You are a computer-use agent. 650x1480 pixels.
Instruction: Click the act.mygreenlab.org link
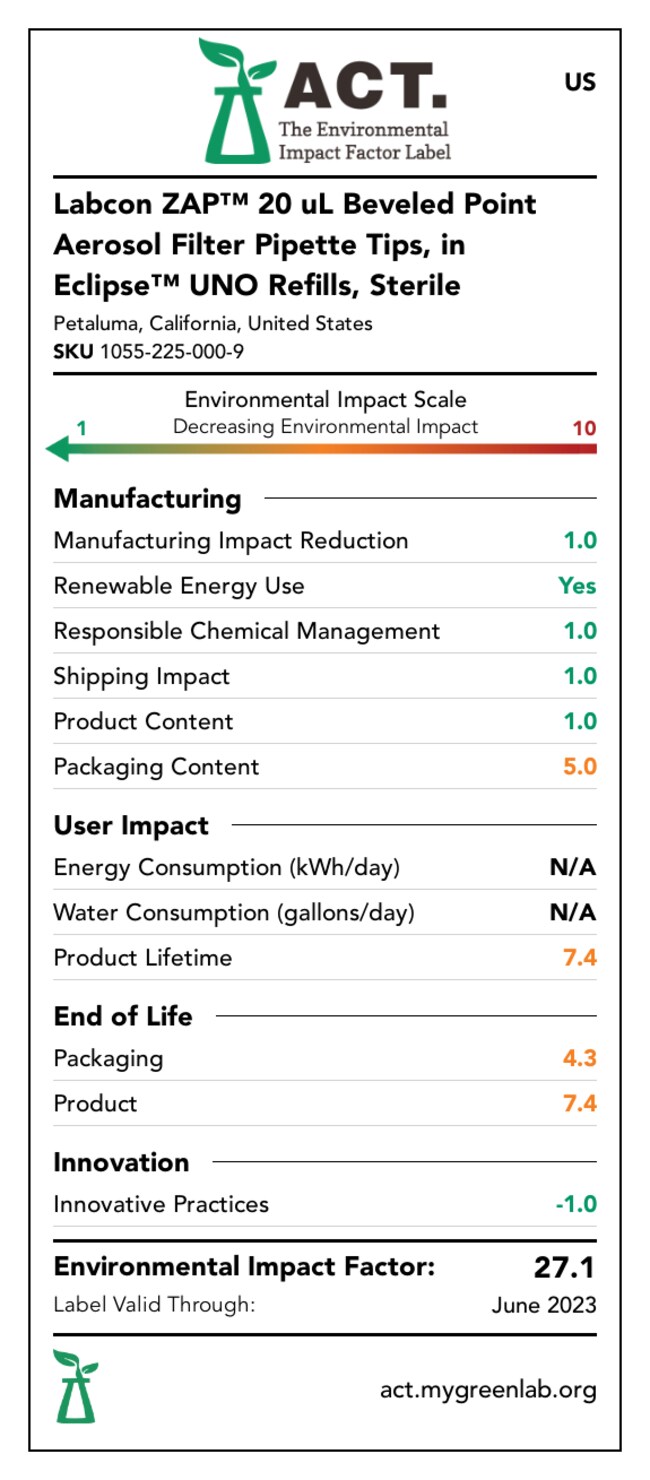pos(488,1389)
